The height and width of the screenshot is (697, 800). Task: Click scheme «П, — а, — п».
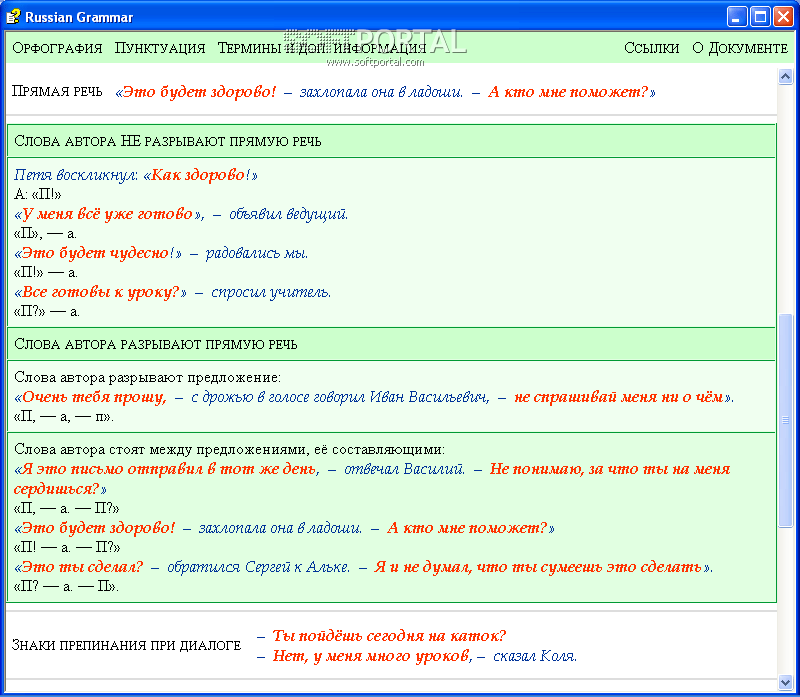point(64,416)
